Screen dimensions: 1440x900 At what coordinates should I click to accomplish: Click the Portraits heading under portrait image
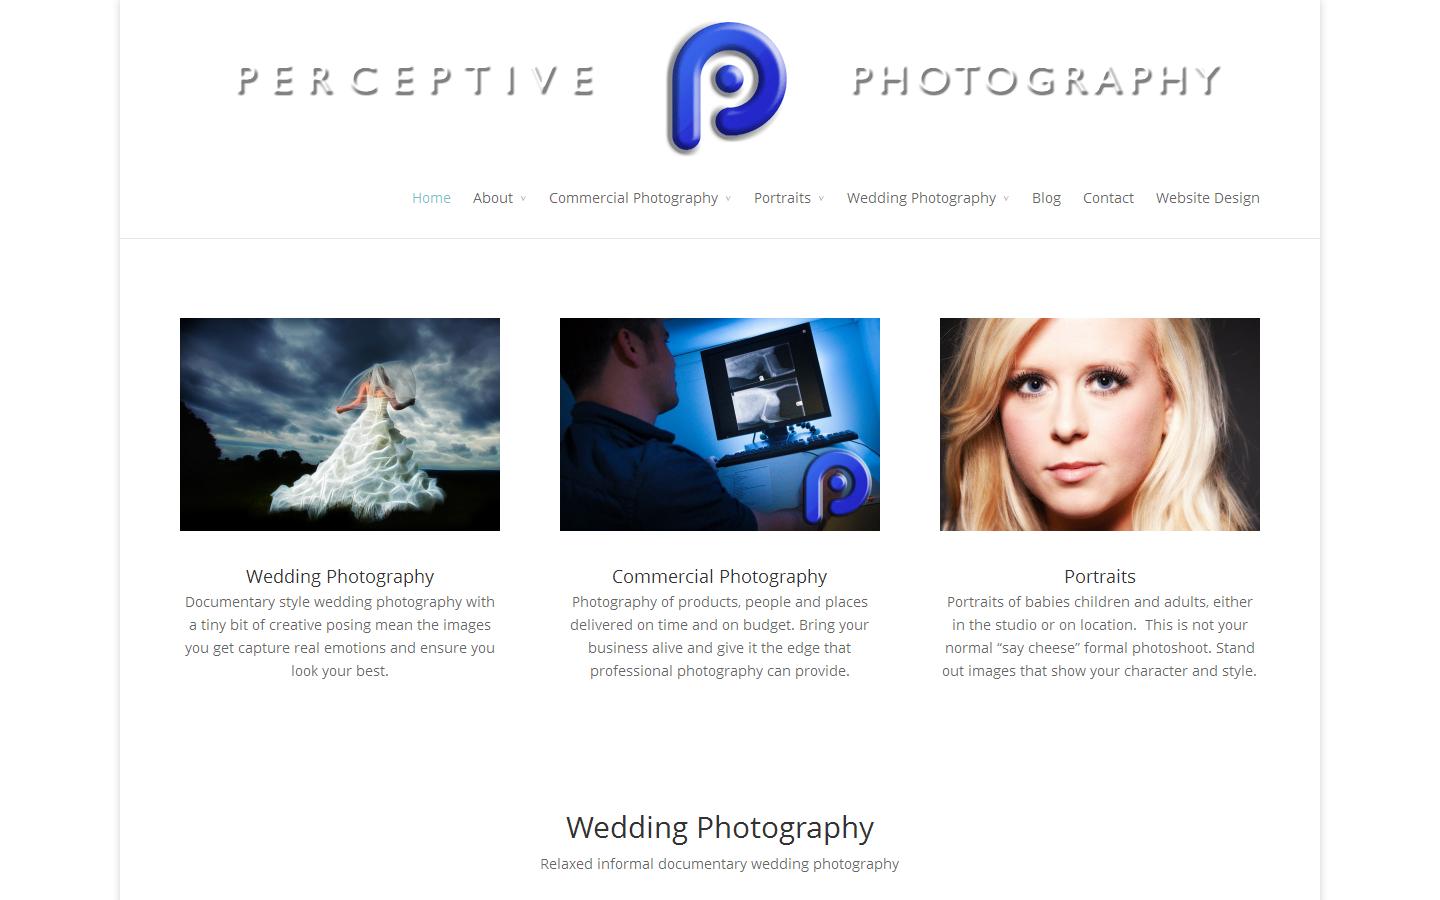[1100, 576]
